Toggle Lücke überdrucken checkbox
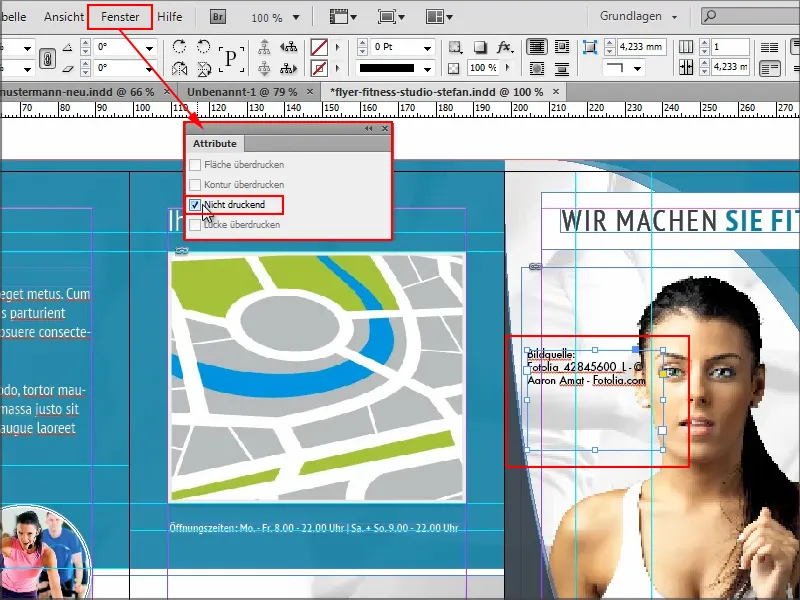 195,224
